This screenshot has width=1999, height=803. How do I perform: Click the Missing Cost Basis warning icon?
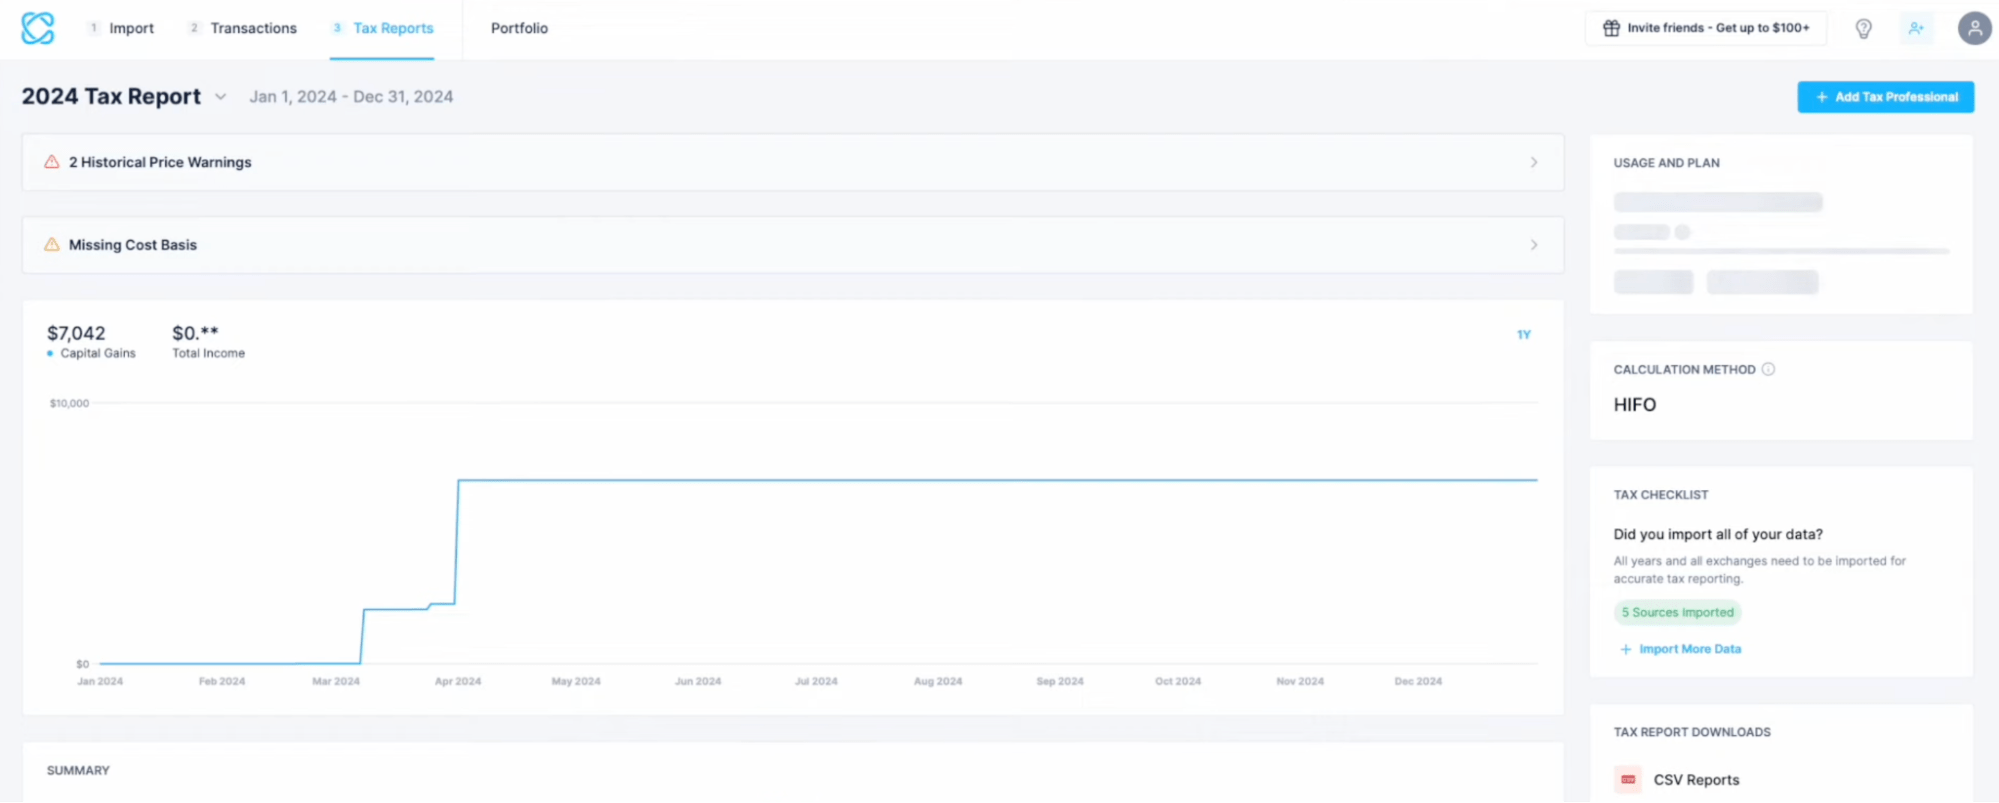51,244
